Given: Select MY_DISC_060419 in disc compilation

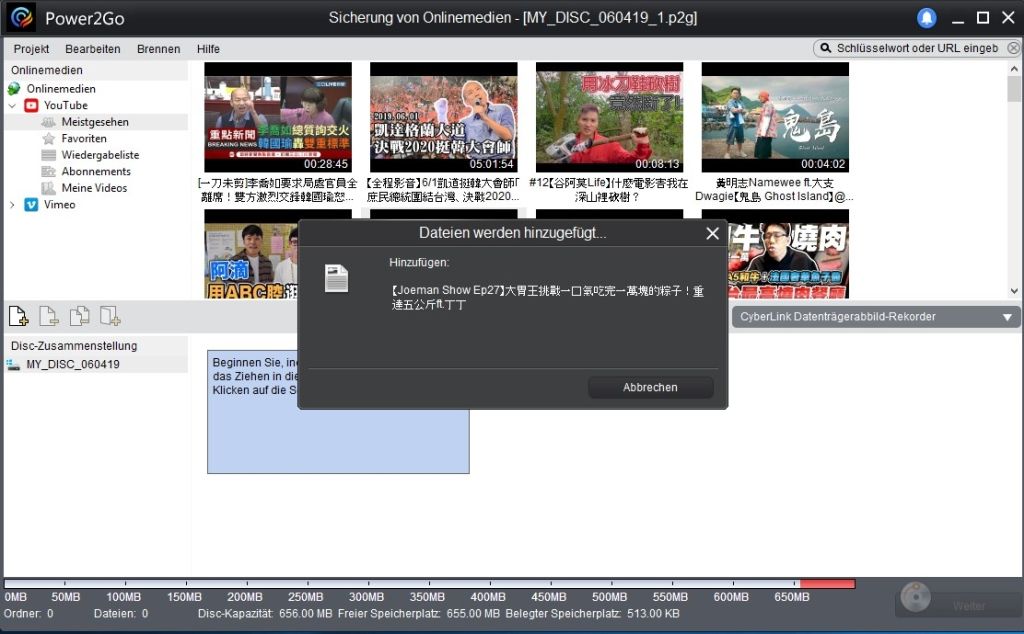Looking at the screenshot, I should tap(72, 364).
